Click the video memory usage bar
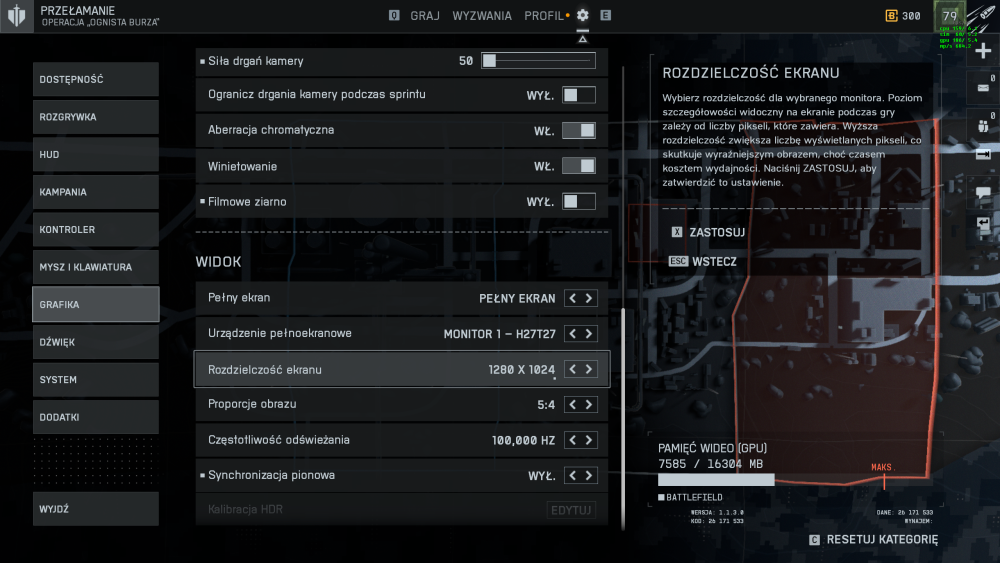Image resolution: width=1000 pixels, height=563 pixels. coord(716,479)
